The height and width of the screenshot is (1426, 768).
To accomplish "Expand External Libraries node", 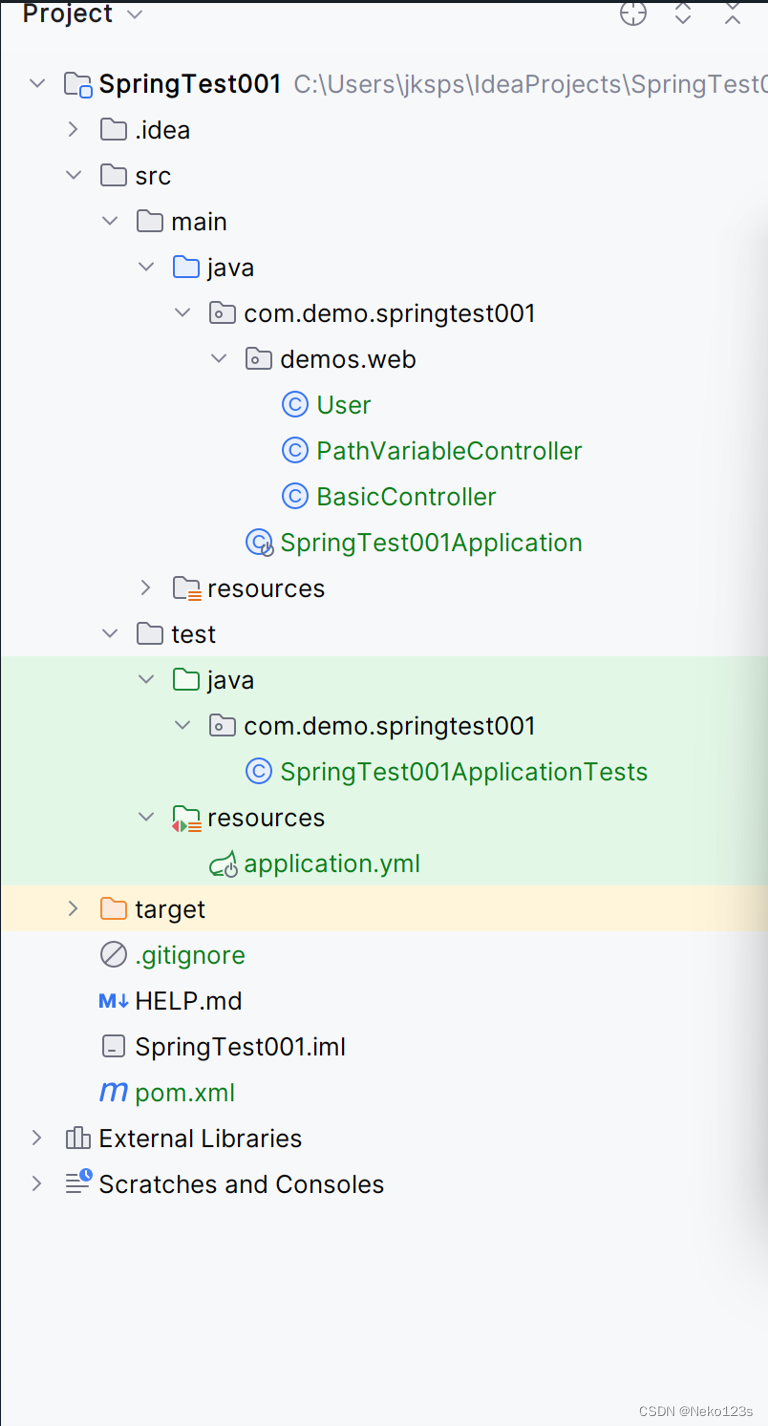I will pos(37,1138).
